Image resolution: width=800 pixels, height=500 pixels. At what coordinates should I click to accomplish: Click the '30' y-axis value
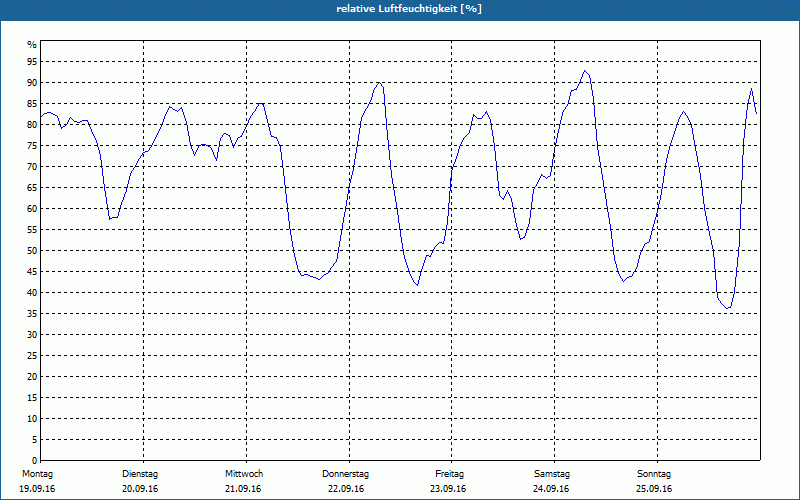pyautogui.click(x=32, y=335)
